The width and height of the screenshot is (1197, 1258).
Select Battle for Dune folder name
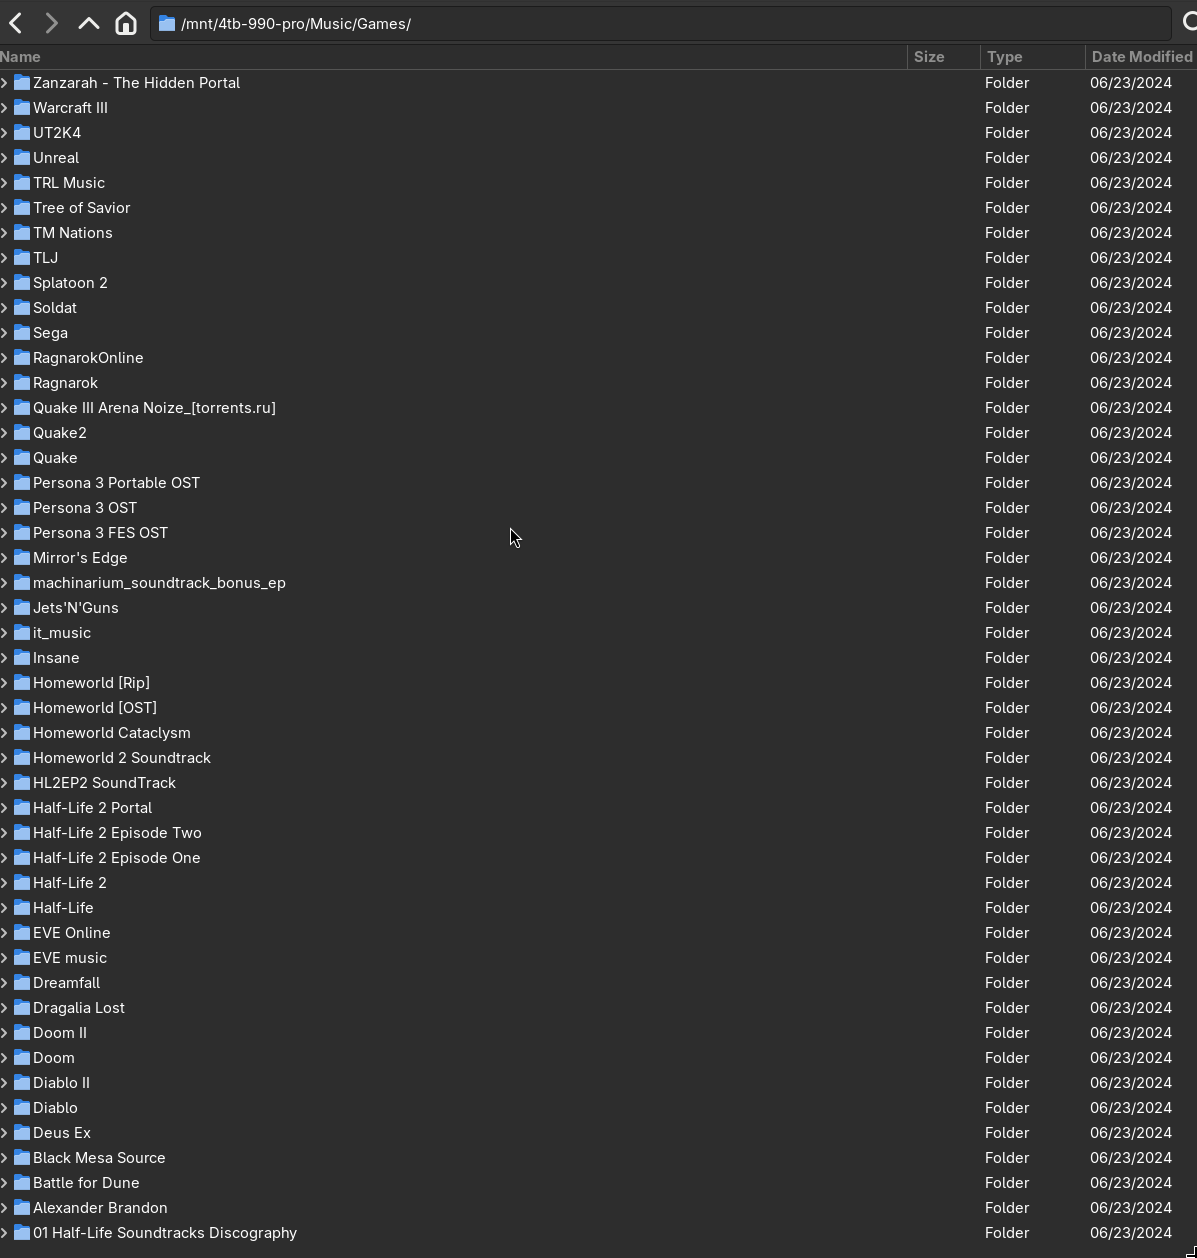[86, 1183]
